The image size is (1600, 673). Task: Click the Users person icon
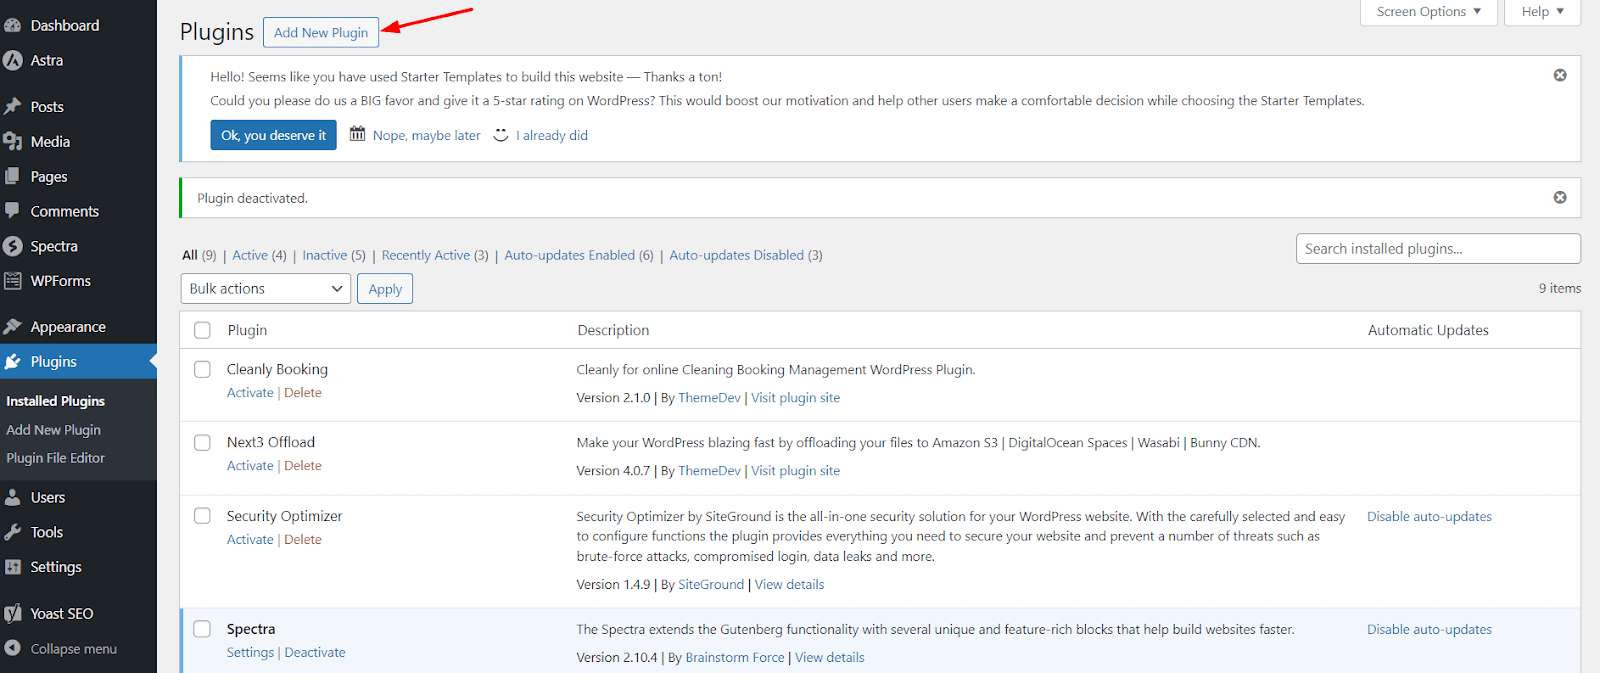[13, 497]
